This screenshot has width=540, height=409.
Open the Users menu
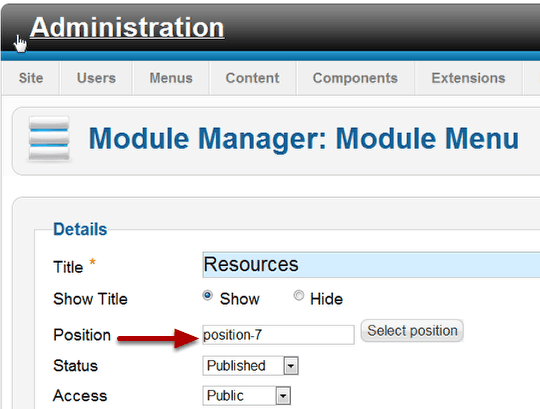96,78
